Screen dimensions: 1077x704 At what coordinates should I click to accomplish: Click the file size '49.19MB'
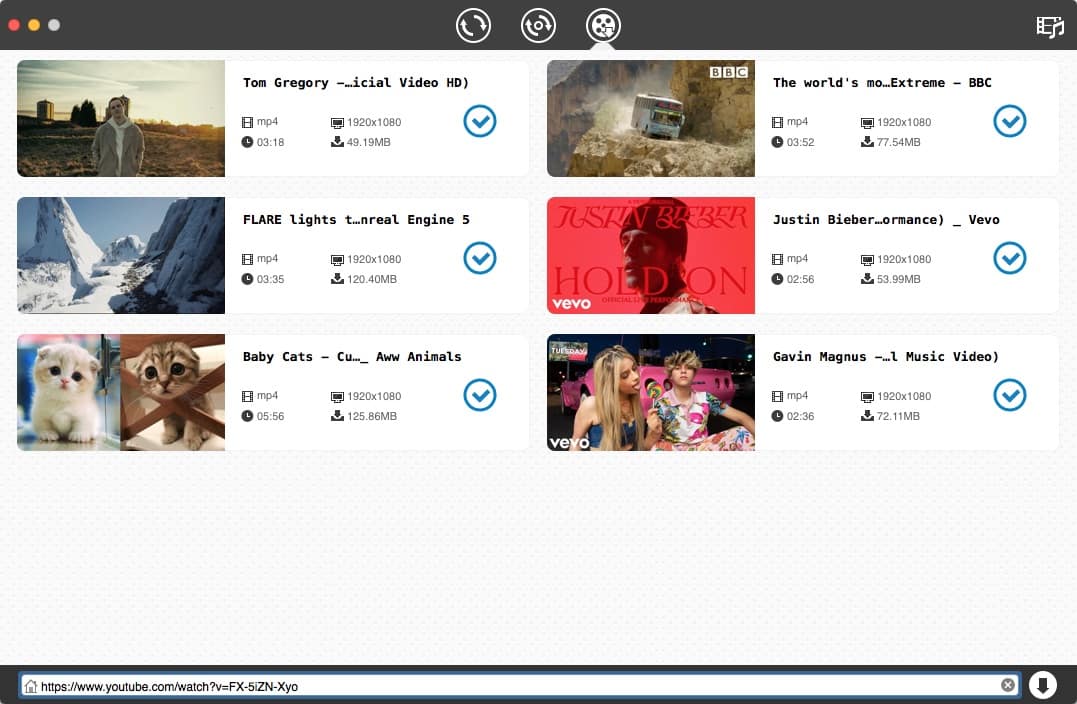pyautogui.click(x=369, y=142)
